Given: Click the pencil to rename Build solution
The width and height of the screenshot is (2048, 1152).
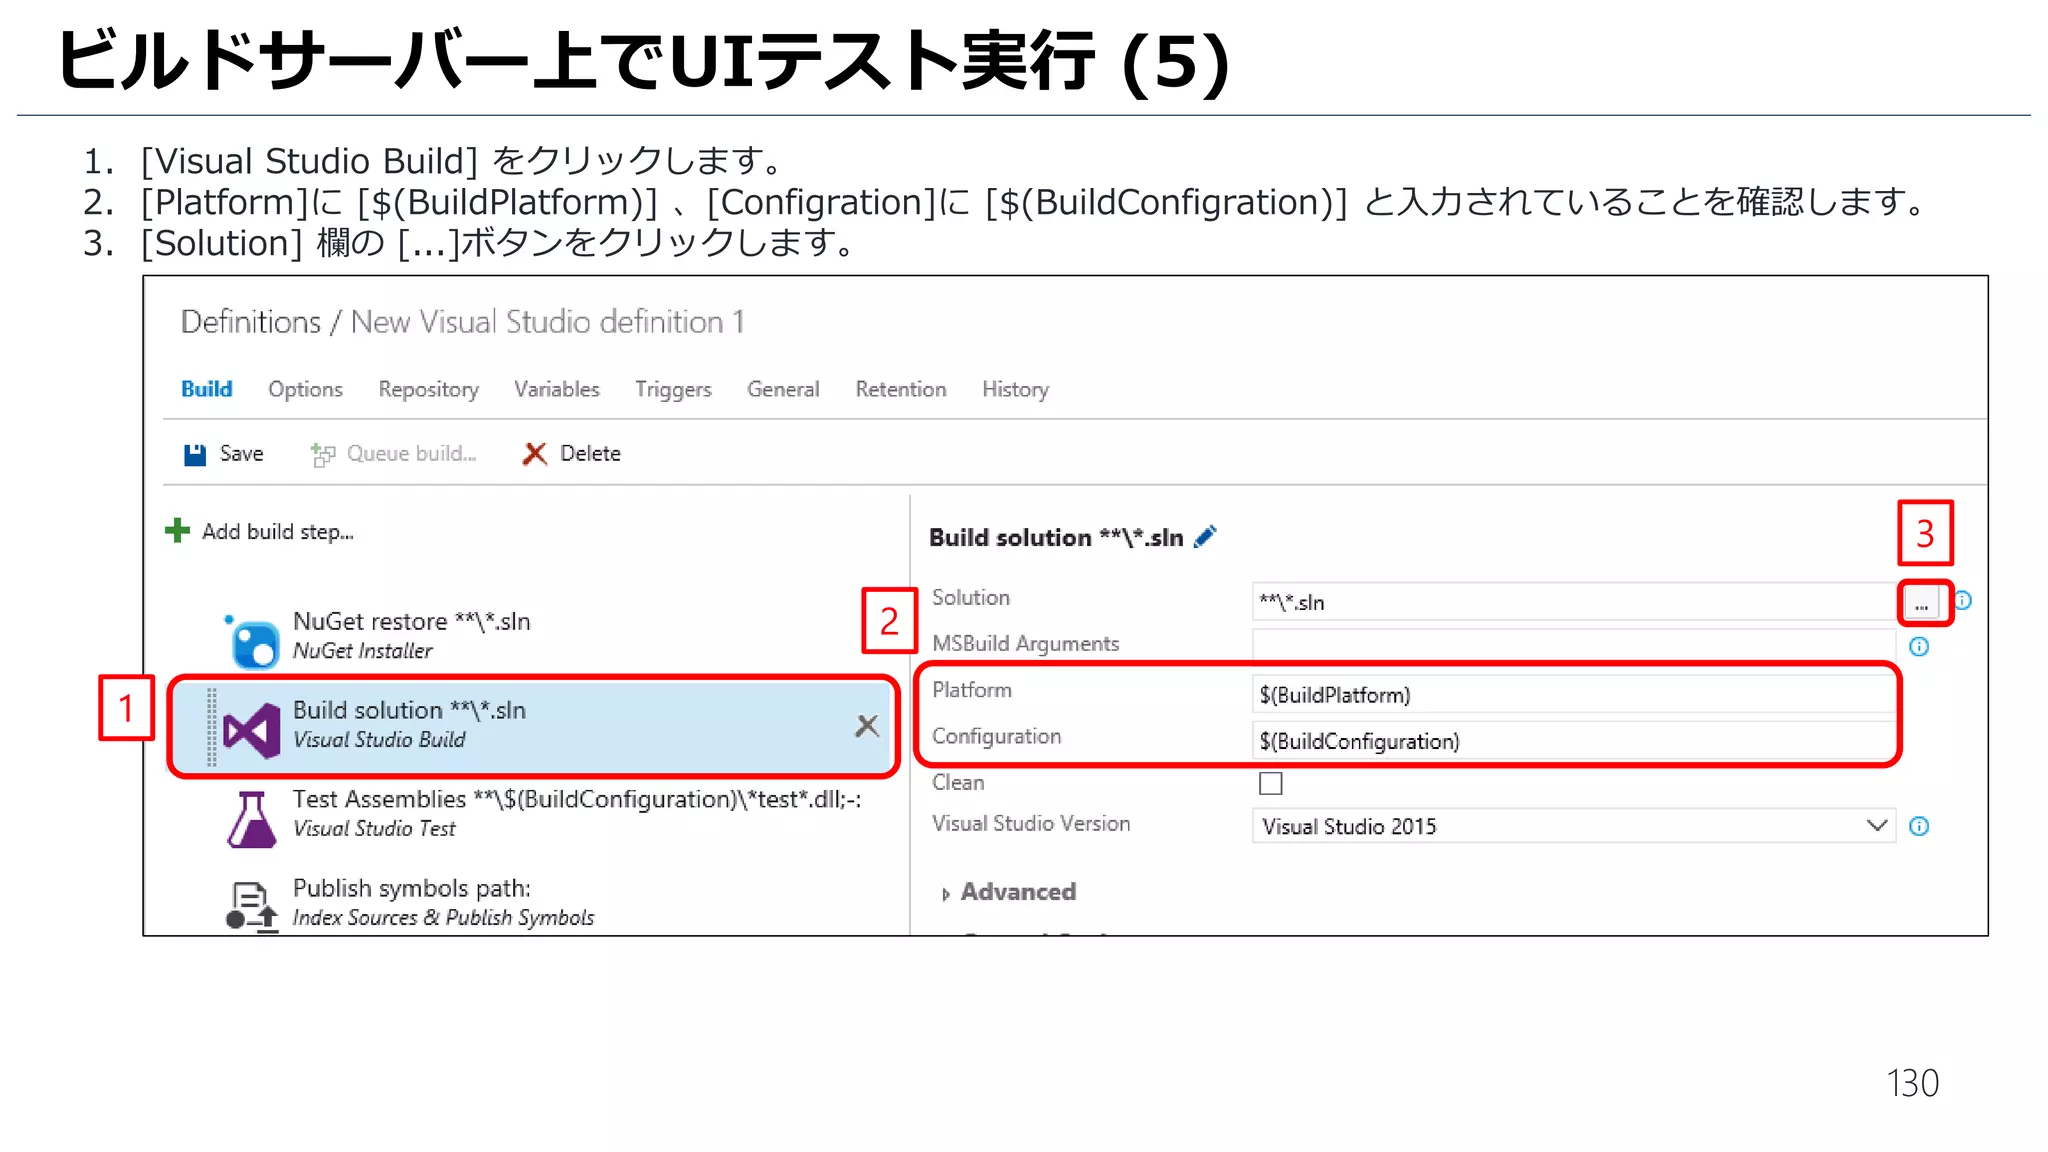Looking at the screenshot, I should (x=1205, y=537).
